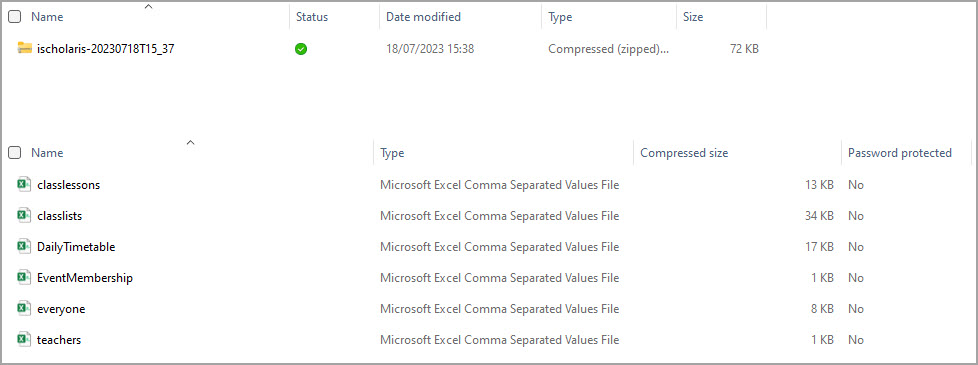Viewport: 978px width, 365px height.
Task: Click the Size column header in the upper list
Action: click(693, 17)
